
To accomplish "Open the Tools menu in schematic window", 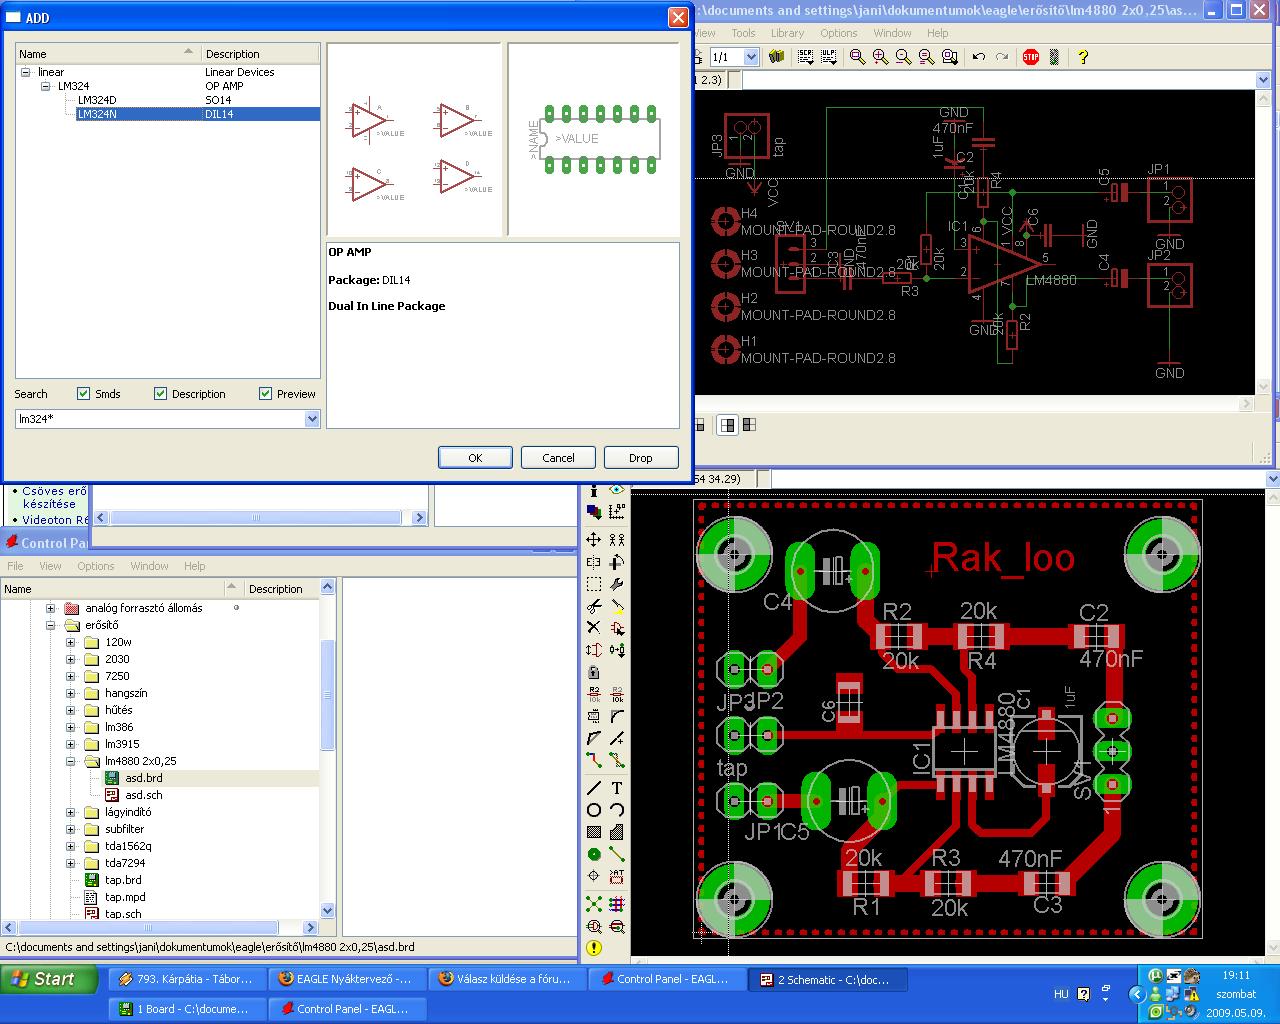I will [x=743, y=33].
